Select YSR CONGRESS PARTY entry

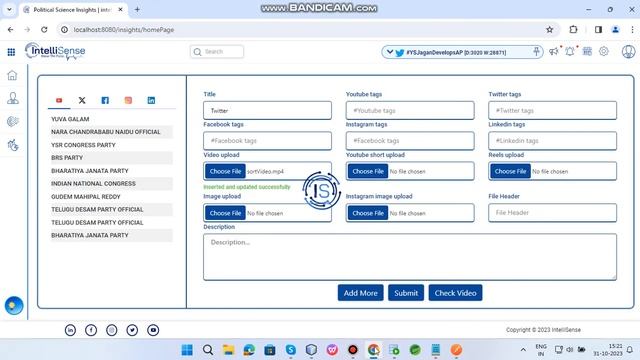(83, 145)
